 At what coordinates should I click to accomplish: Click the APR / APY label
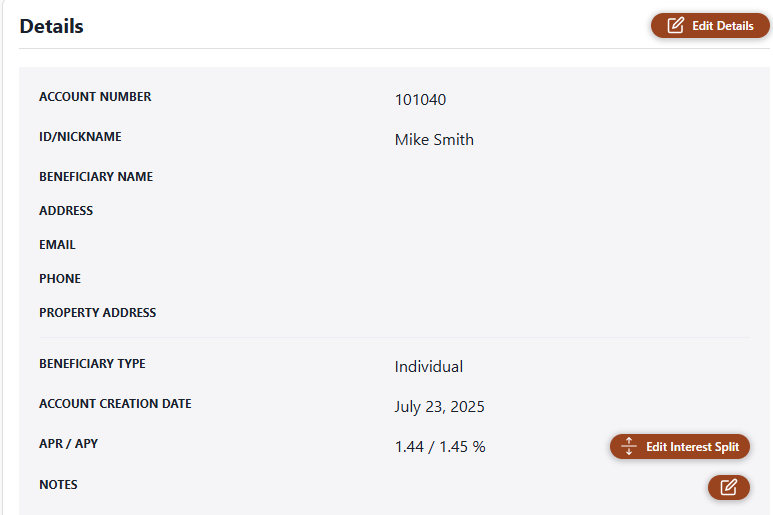pos(69,444)
